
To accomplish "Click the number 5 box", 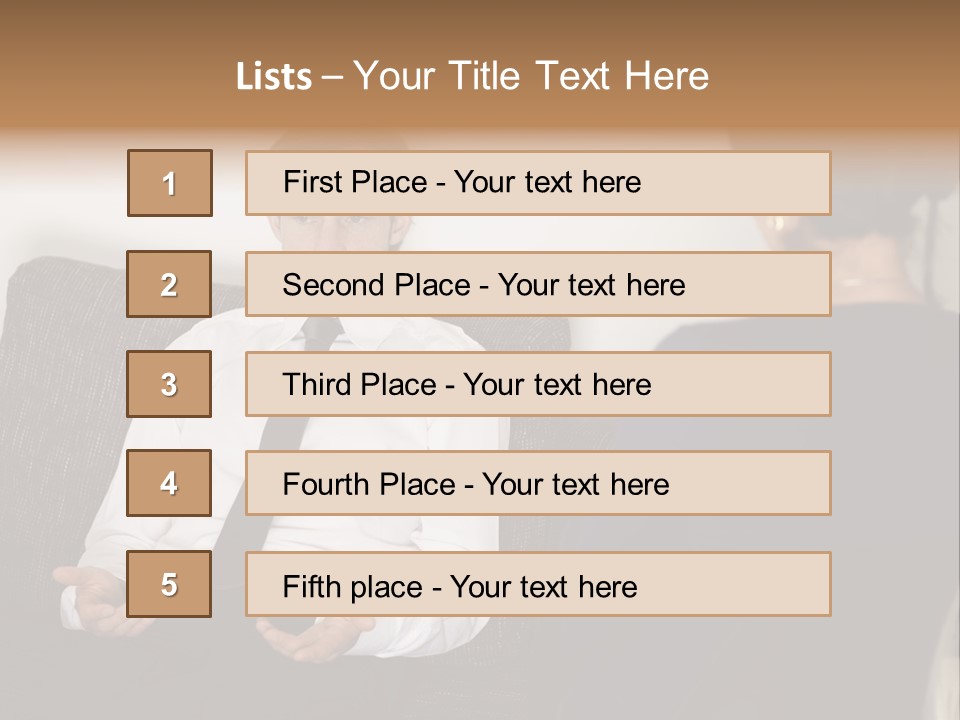I will 169,584.
